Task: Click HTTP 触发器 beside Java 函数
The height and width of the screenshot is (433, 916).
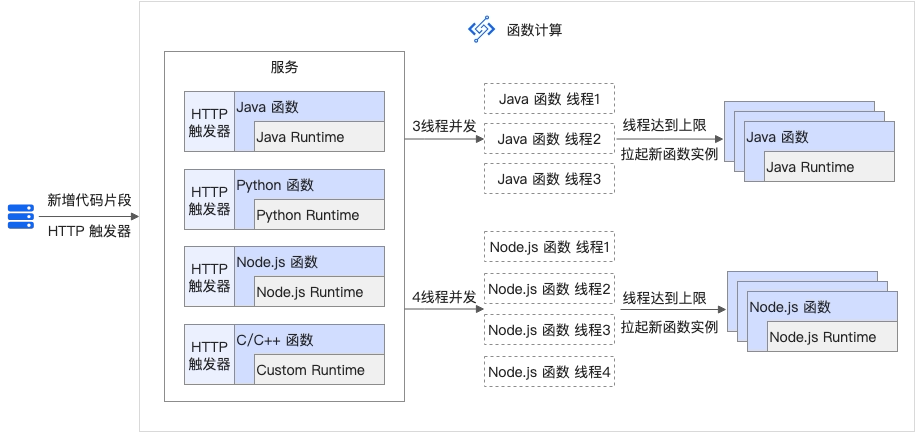Action: click(x=210, y=122)
